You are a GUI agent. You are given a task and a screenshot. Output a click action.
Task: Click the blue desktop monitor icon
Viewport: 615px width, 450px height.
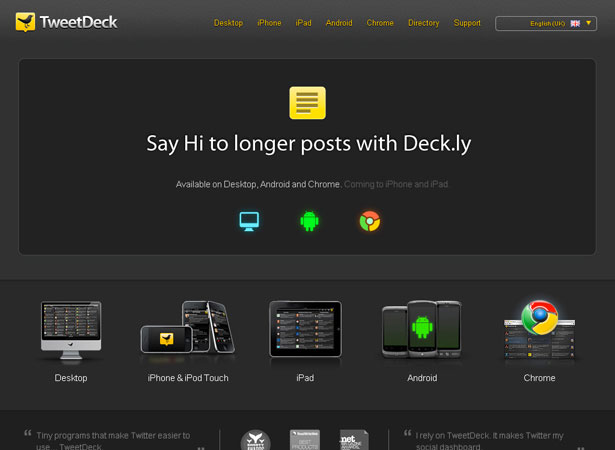(249, 221)
